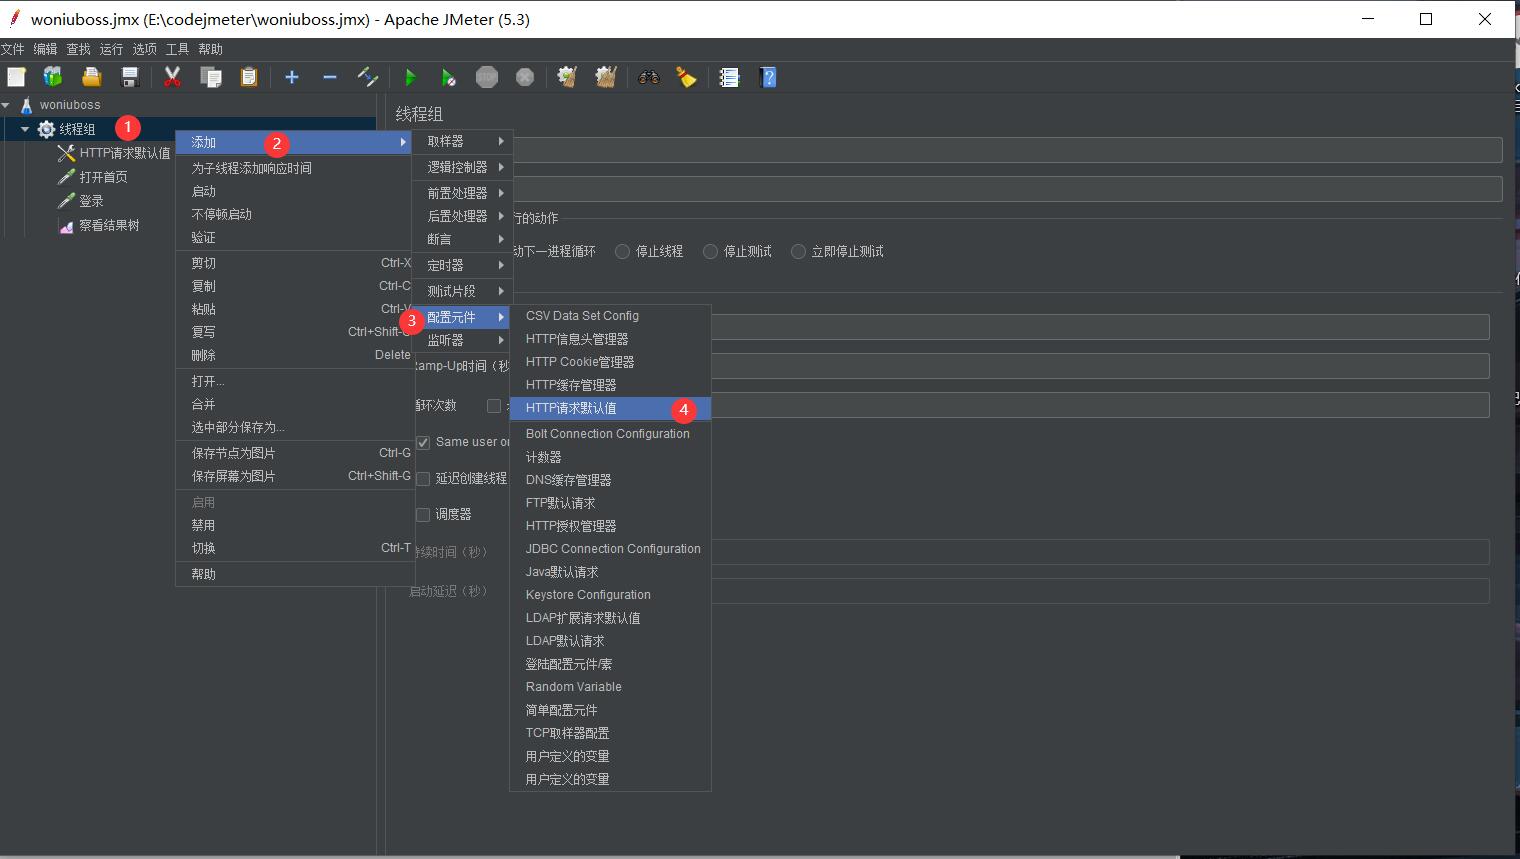
Task: Choose JDBC Connection Configuration
Action: point(610,549)
